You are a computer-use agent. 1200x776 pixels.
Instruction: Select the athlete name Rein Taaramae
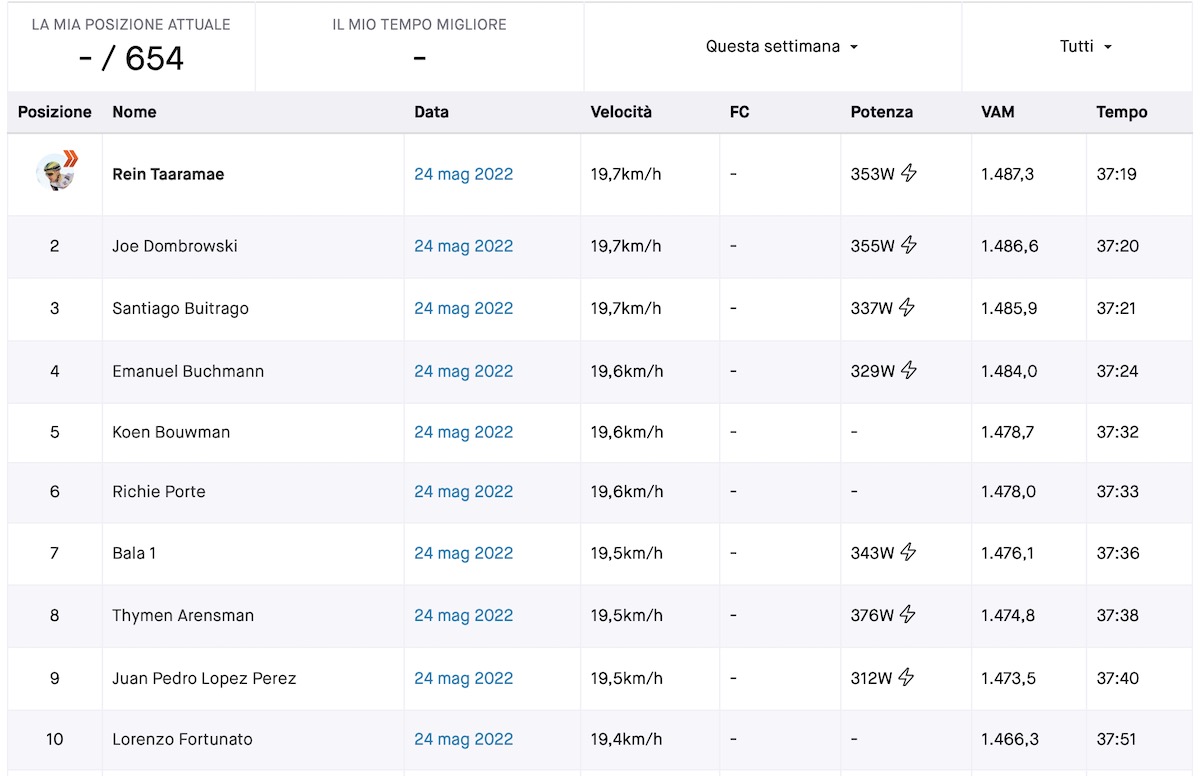click(168, 174)
